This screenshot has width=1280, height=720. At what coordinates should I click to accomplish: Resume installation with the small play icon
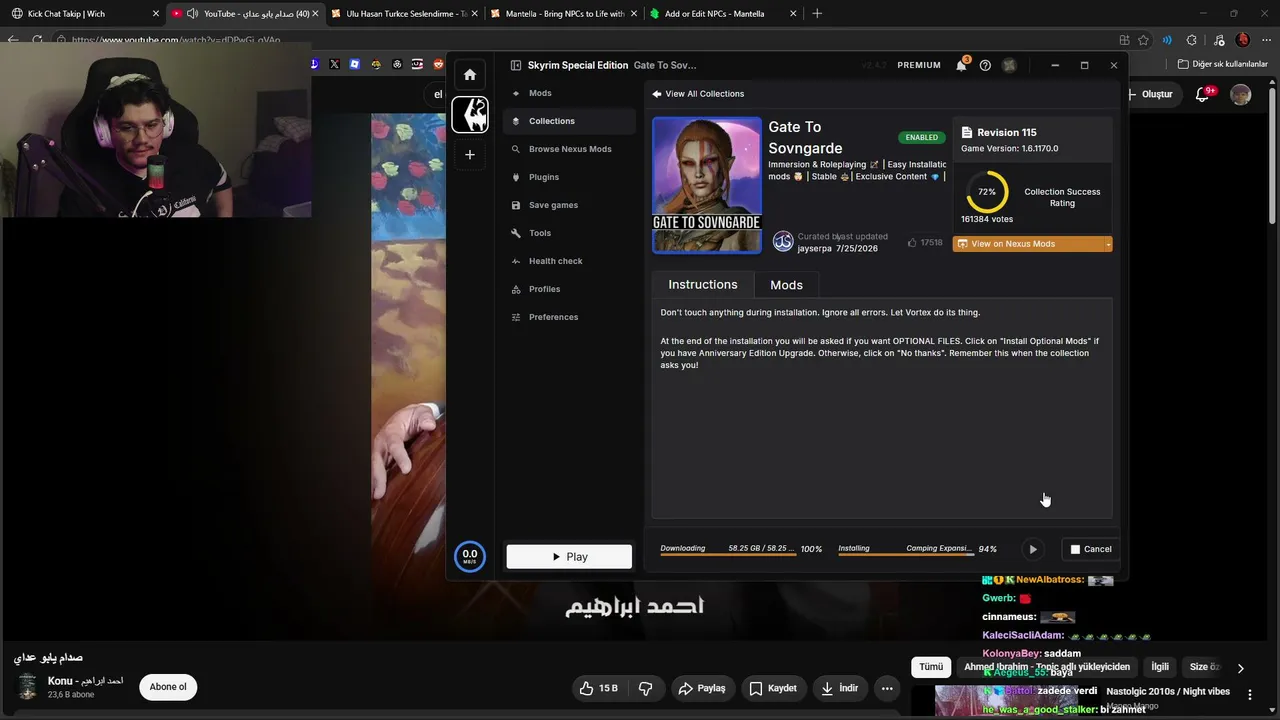pyautogui.click(x=1033, y=549)
